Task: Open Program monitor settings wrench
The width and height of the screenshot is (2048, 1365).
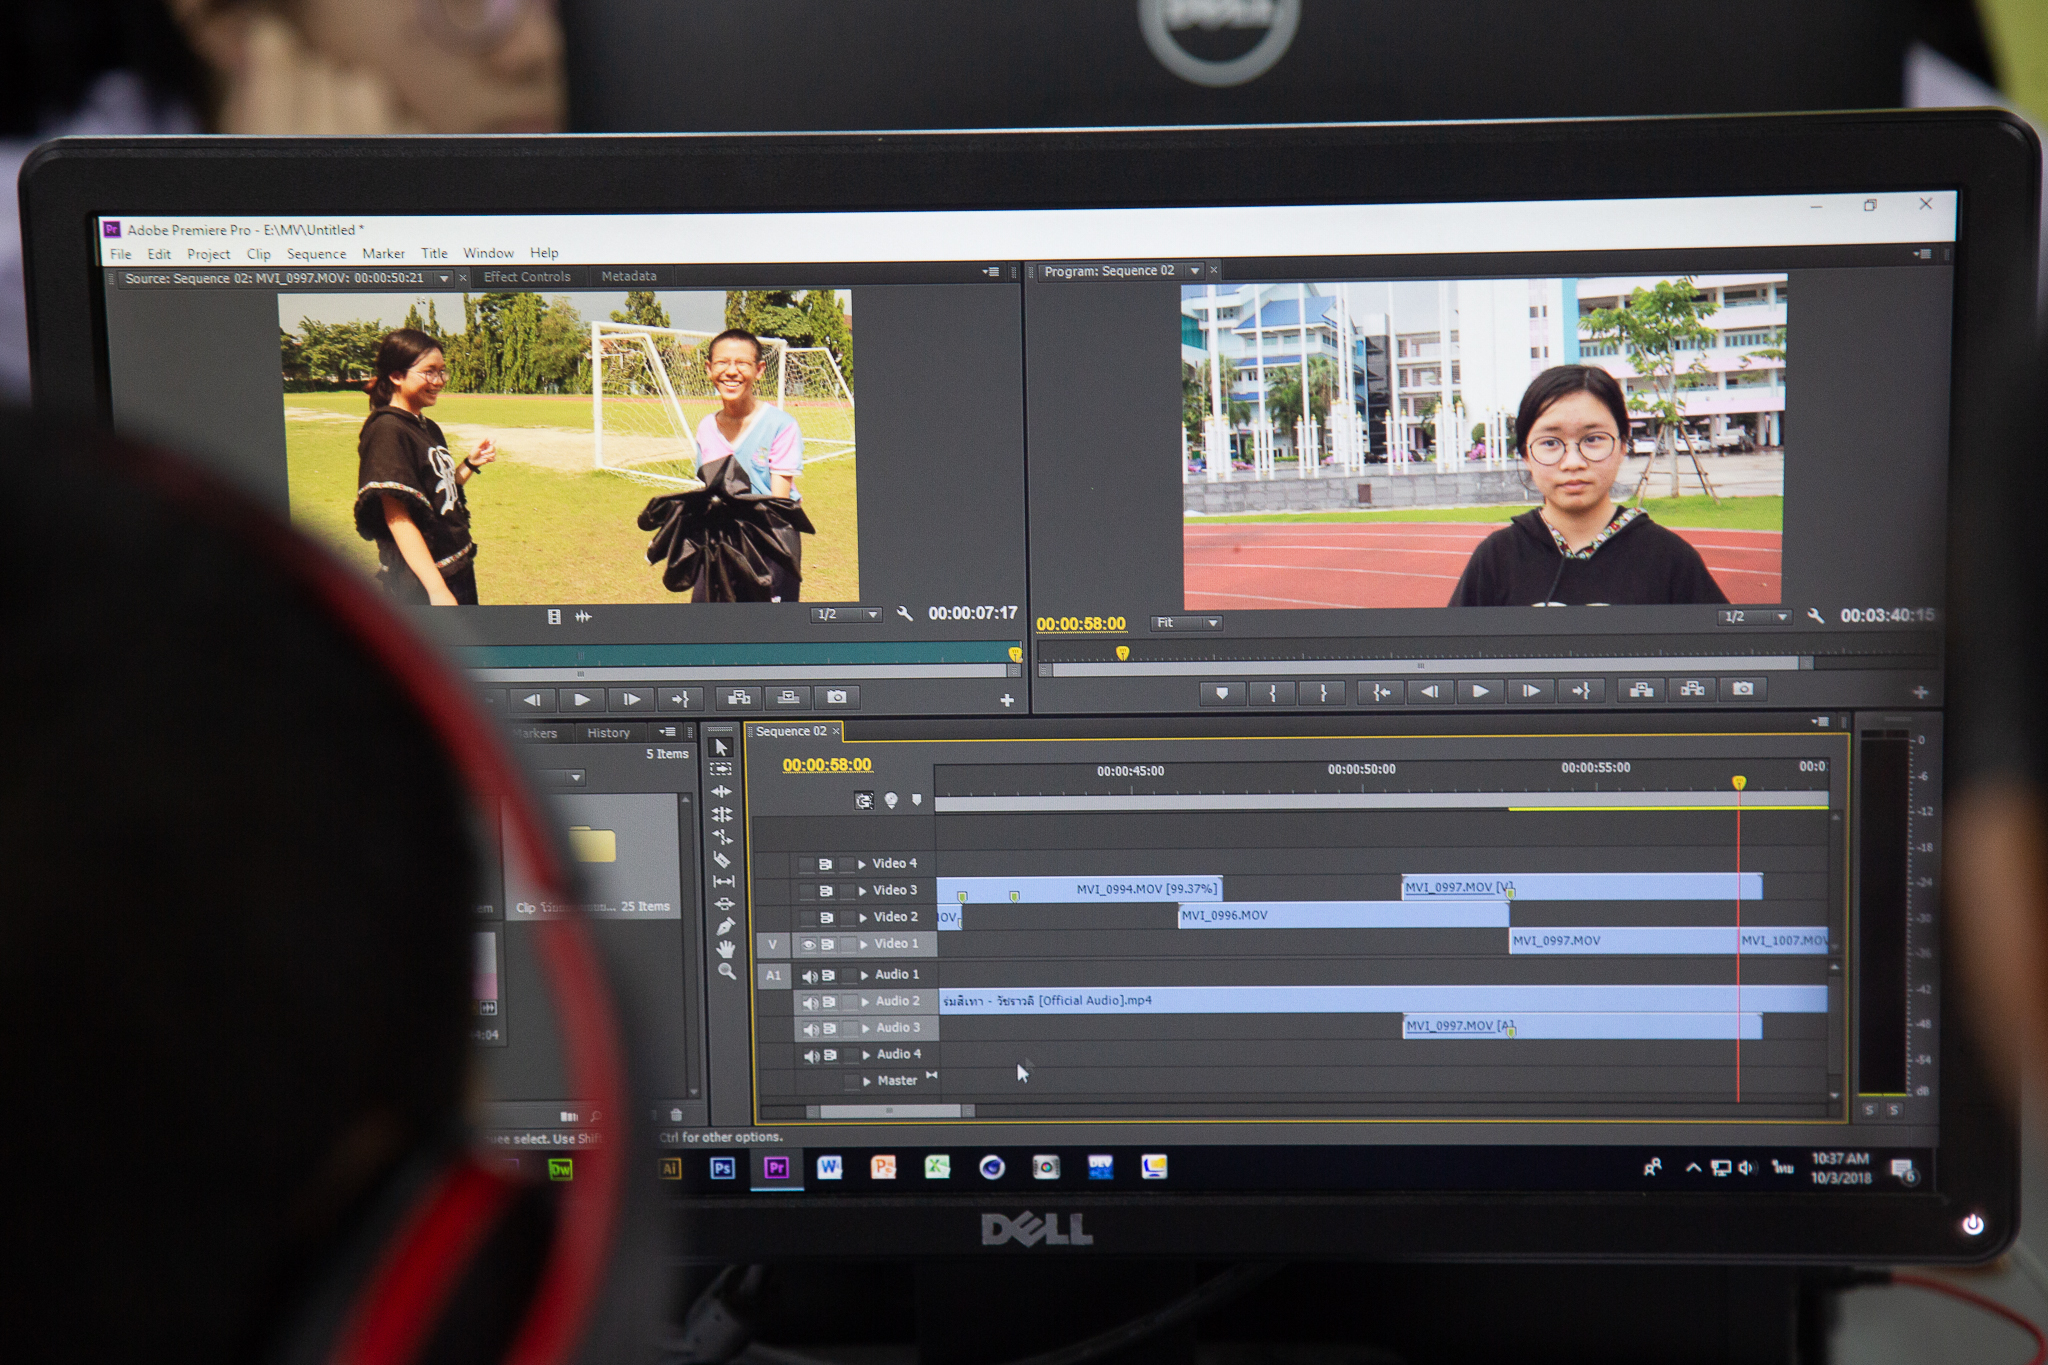Action: pyautogui.click(x=1815, y=616)
